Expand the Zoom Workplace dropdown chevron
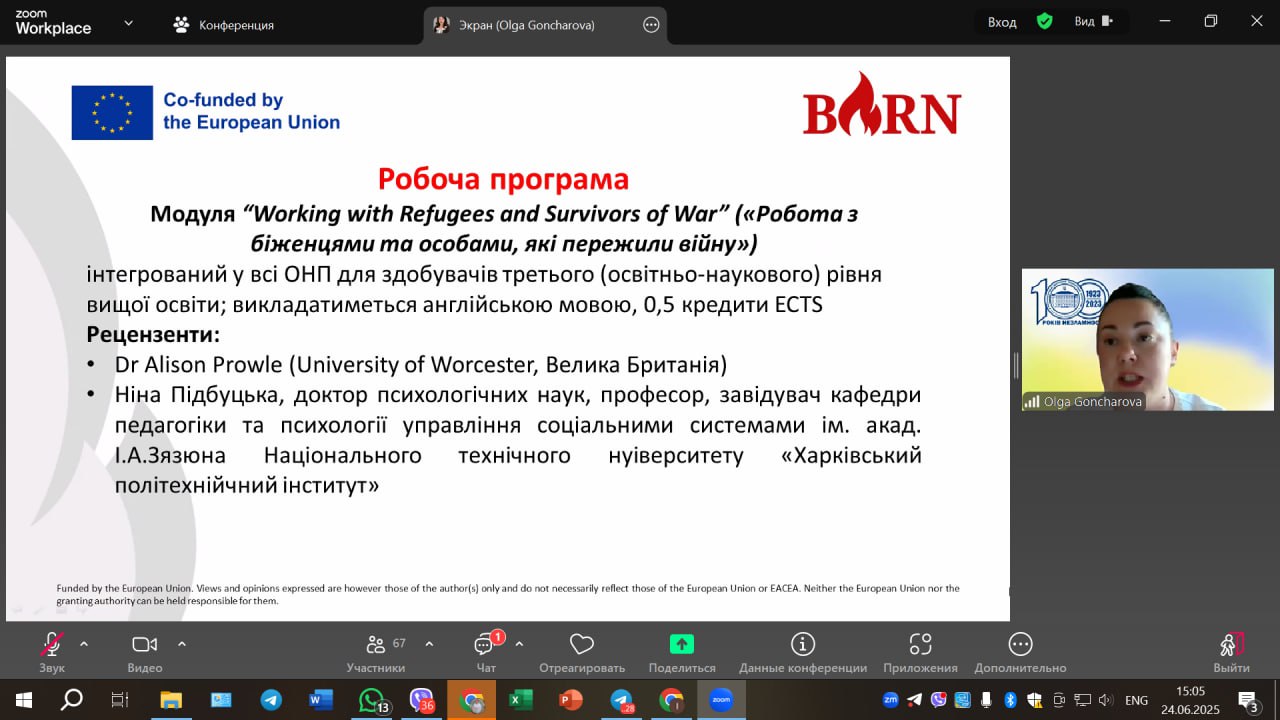 128,23
